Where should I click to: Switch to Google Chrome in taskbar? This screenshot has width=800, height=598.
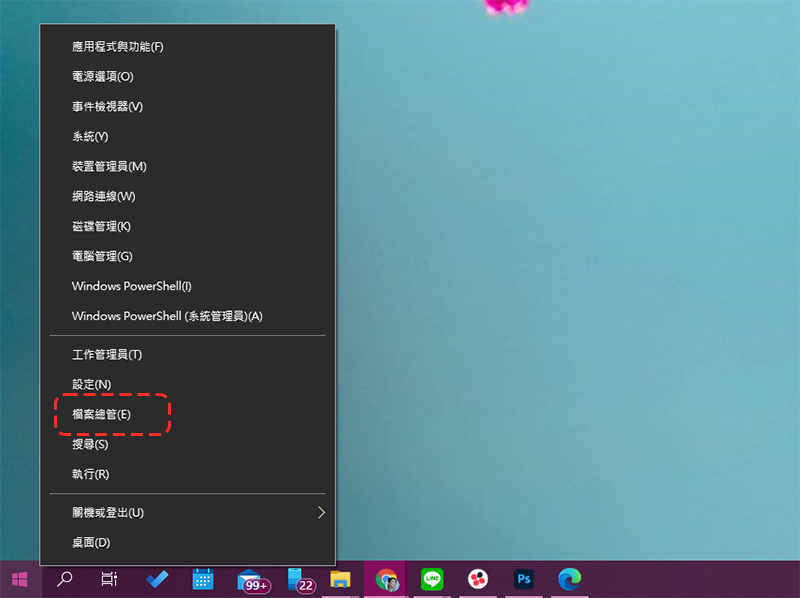click(x=386, y=580)
